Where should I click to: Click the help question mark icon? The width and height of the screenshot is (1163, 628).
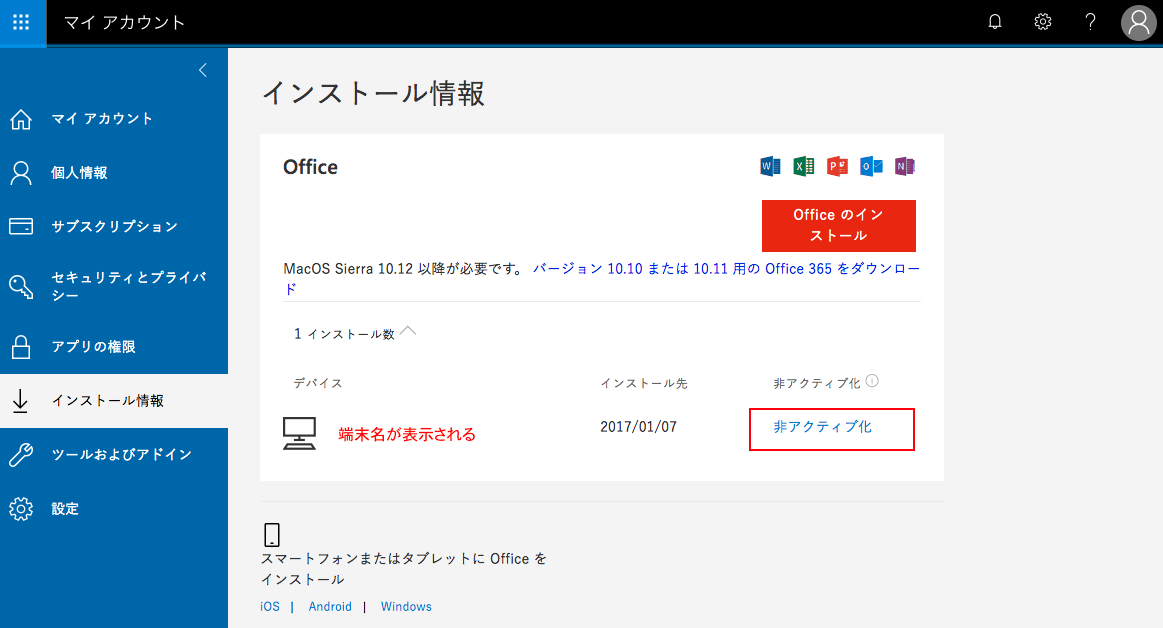(1090, 22)
